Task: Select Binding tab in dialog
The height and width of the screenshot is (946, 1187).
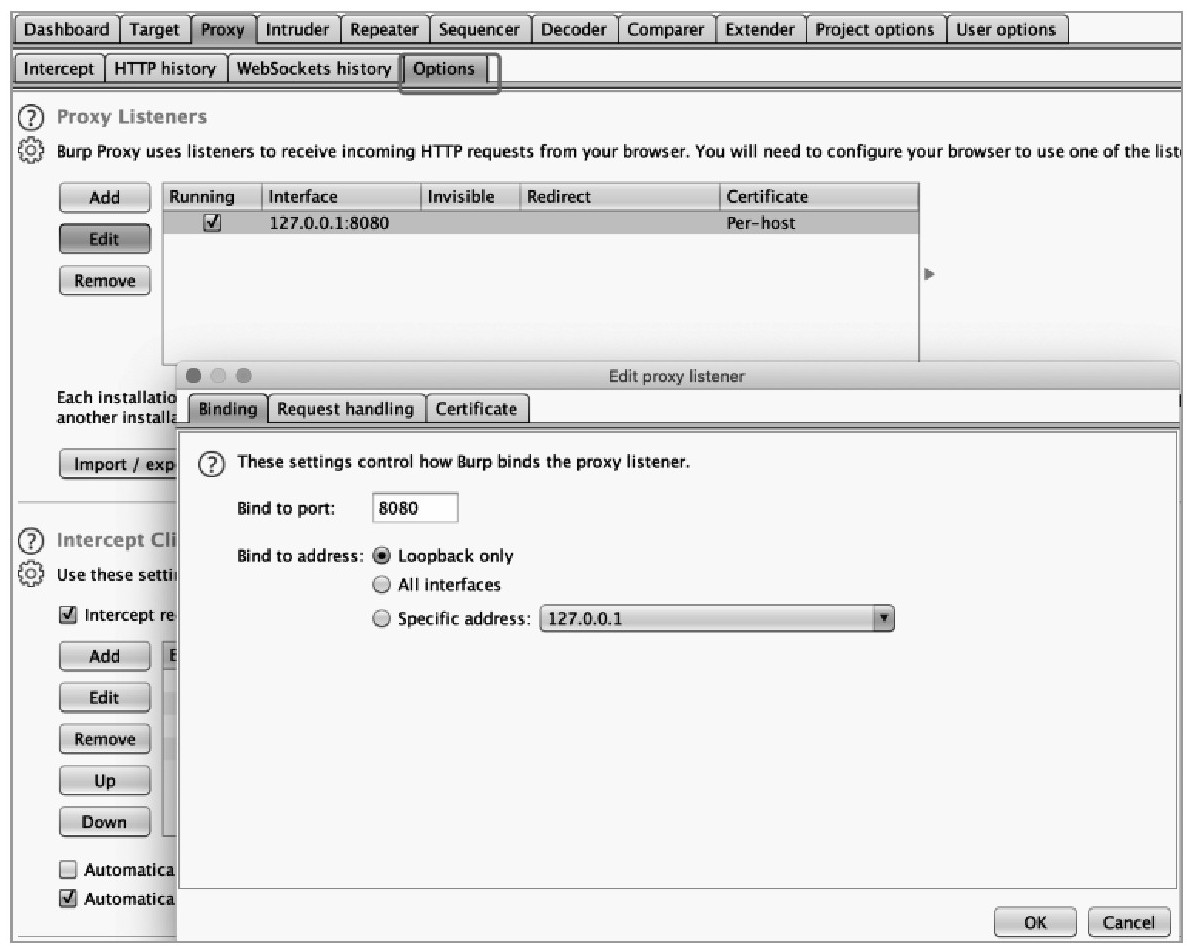Action: click(x=228, y=409)
